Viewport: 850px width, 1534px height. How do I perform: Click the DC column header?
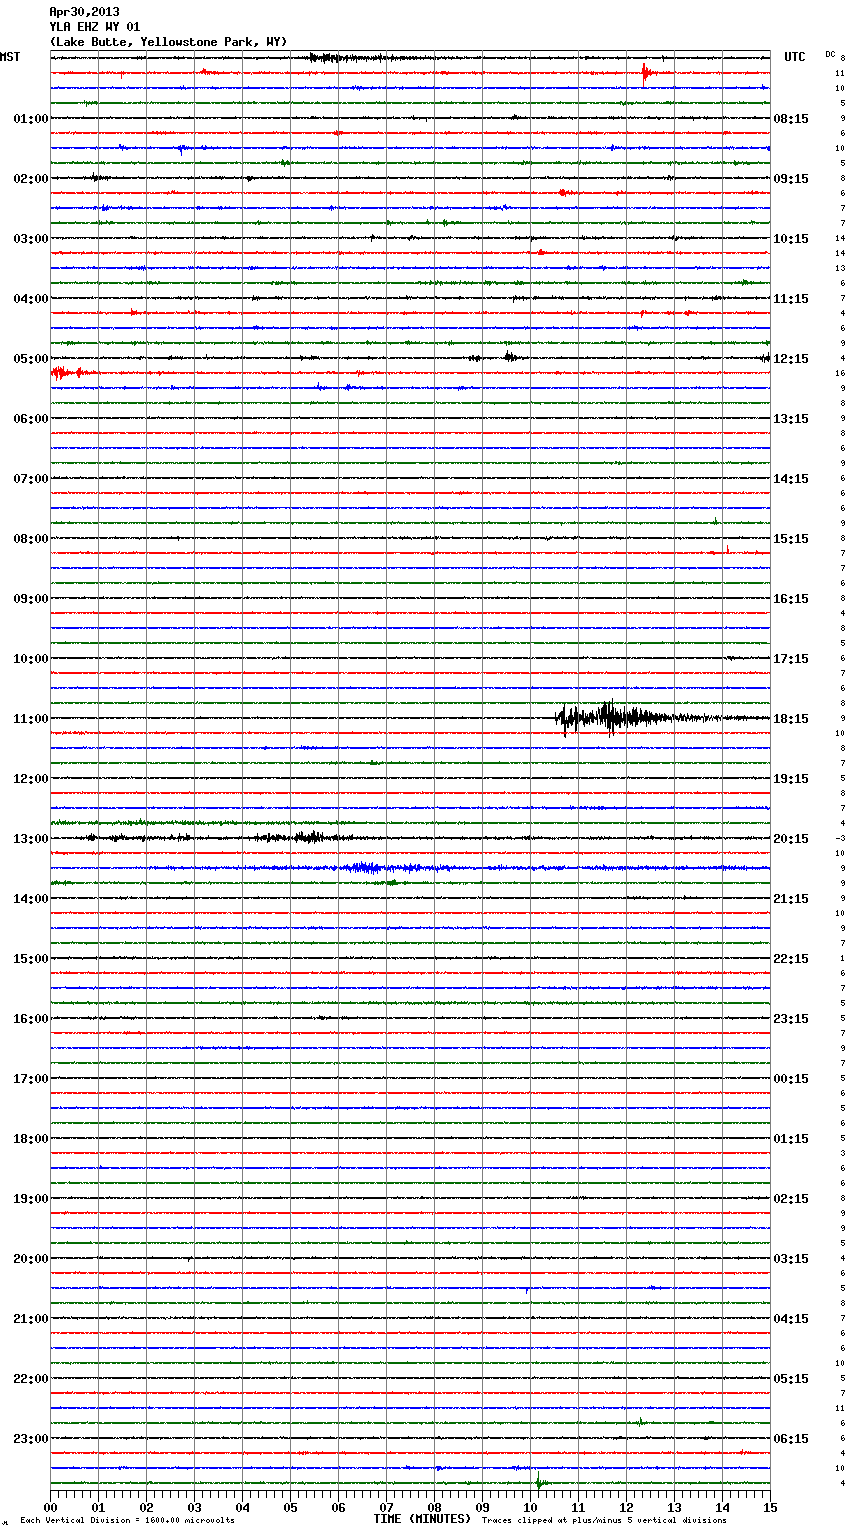coord(830,53)
